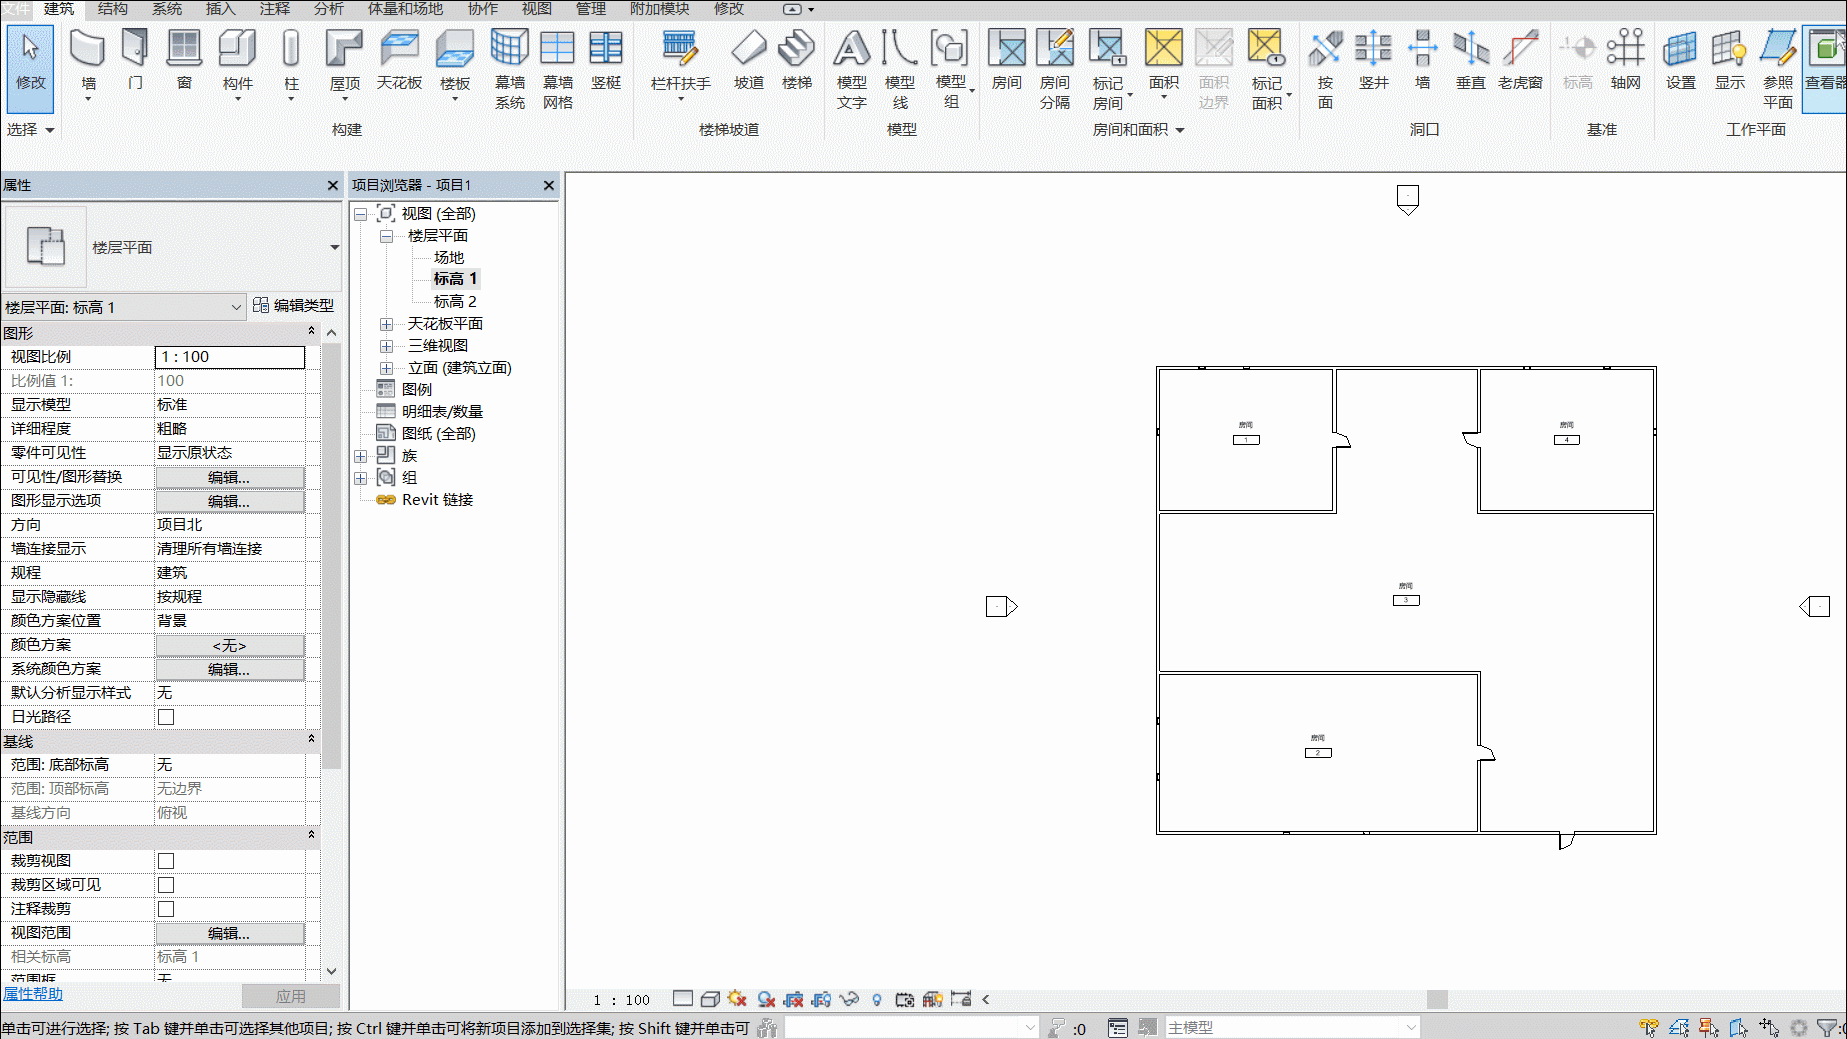Choose the 天花板 (Ceiling) tool icon
Image resolution: width=1847 pixels, height=1039 pixels.
click(x=399, y=49)
